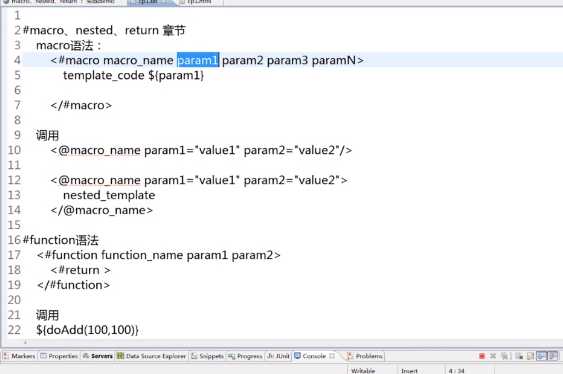The width and height of the screenshot is (563, 374).
Task: Open the Problems view tab
Action: tap(365, 356)
